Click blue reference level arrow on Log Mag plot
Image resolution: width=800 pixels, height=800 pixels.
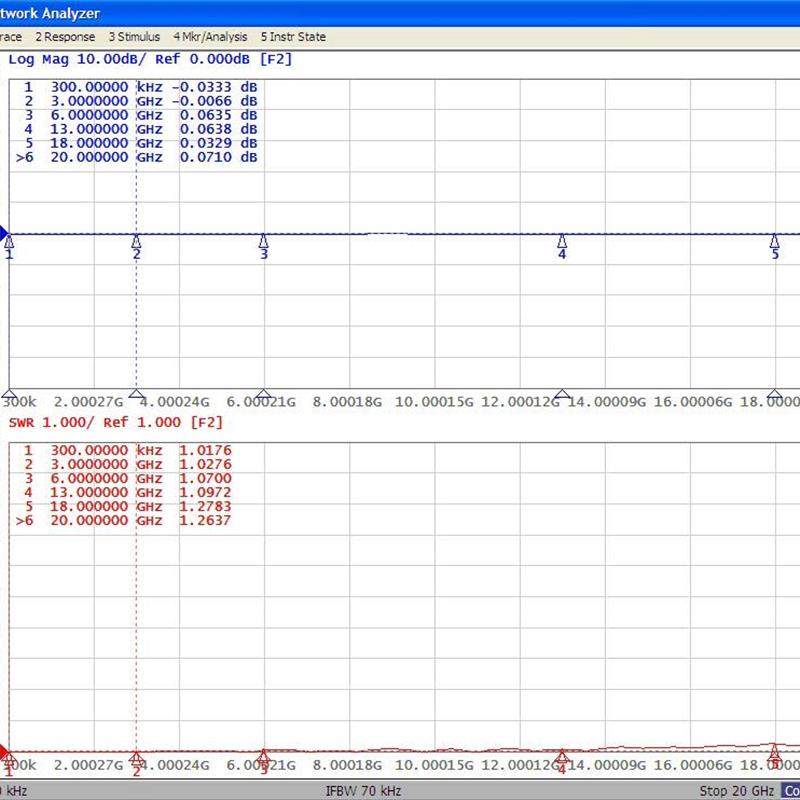coord(4,235)
